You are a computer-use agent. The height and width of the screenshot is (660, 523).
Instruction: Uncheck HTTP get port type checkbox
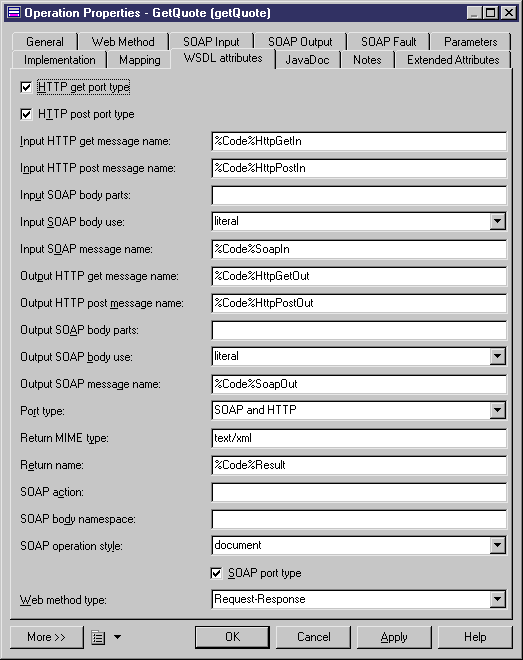pyautogui.click(x=26, y=88)
